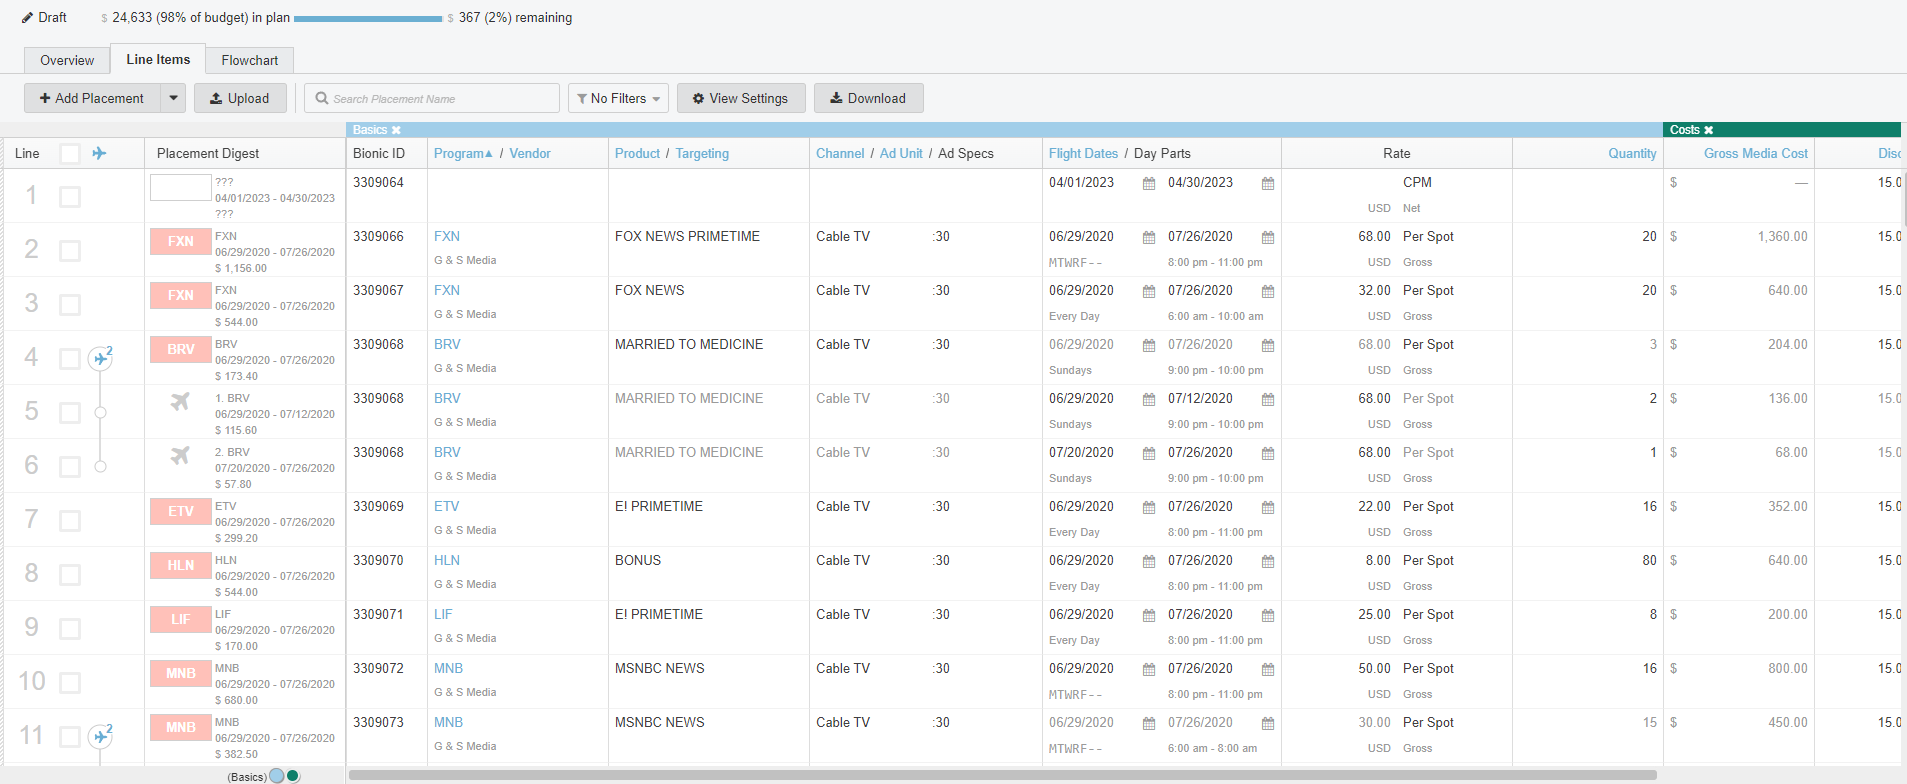The height and width of the screenshot is (784, 1907).
Task: Click the budget progress bar
Action: [x=367, y=18]
